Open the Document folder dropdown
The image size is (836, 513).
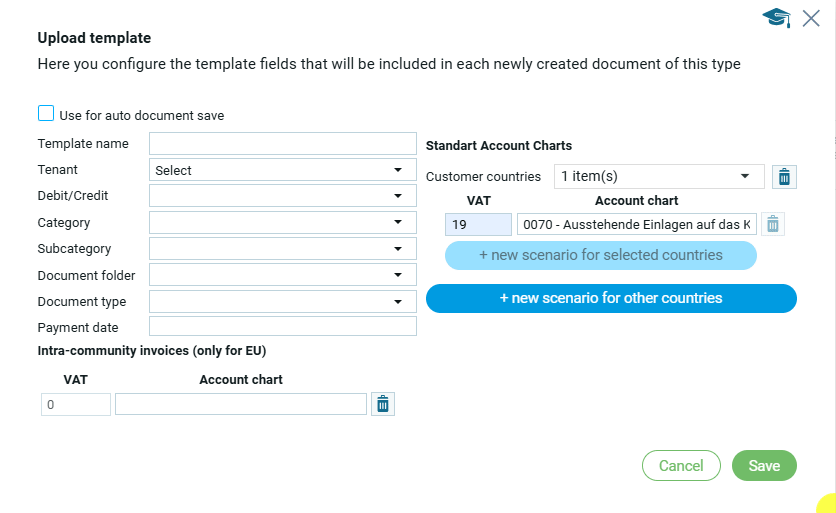tap(282, 275)
